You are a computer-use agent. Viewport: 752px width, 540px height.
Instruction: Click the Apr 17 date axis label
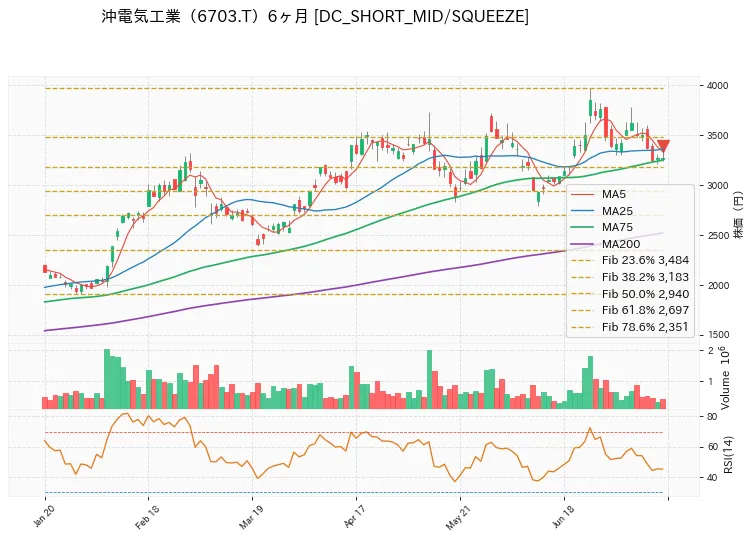355,517
